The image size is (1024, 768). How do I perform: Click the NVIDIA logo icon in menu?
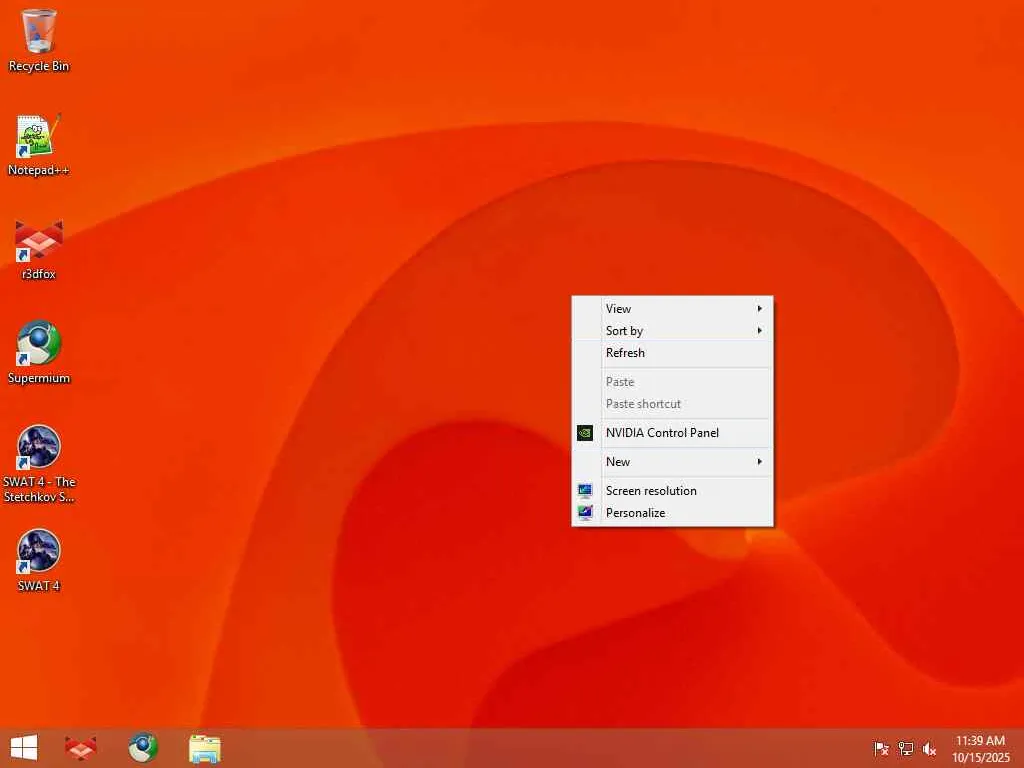click(585, 432)
